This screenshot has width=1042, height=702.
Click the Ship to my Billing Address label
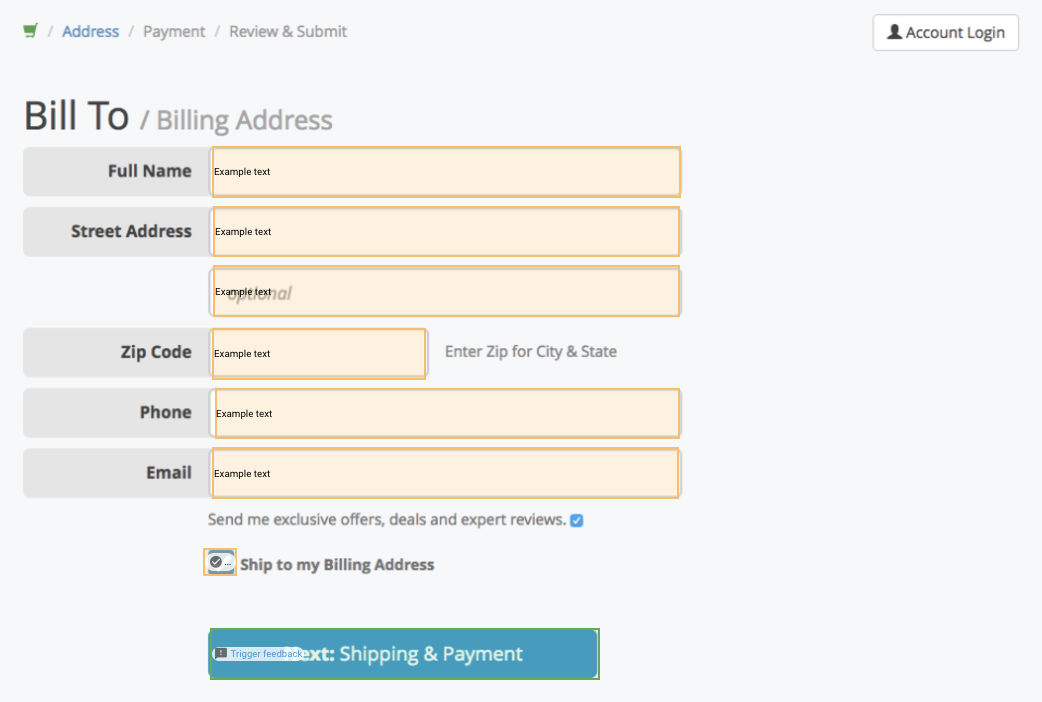(337, 564)
